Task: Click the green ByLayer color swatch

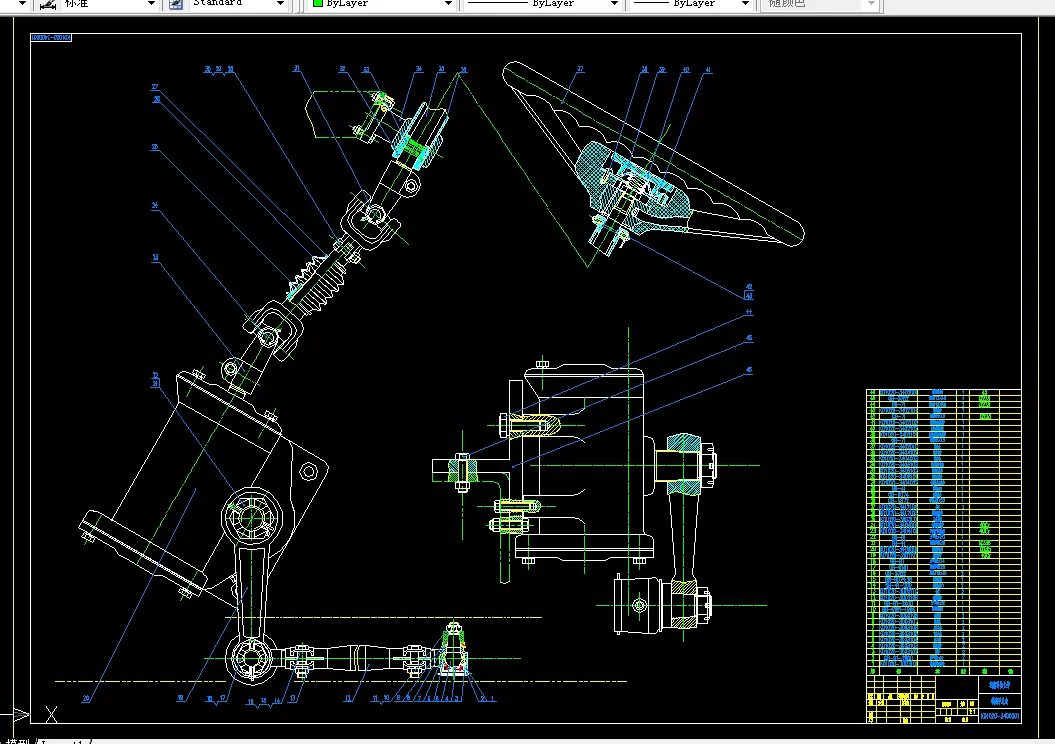Action: coord(318,3)
